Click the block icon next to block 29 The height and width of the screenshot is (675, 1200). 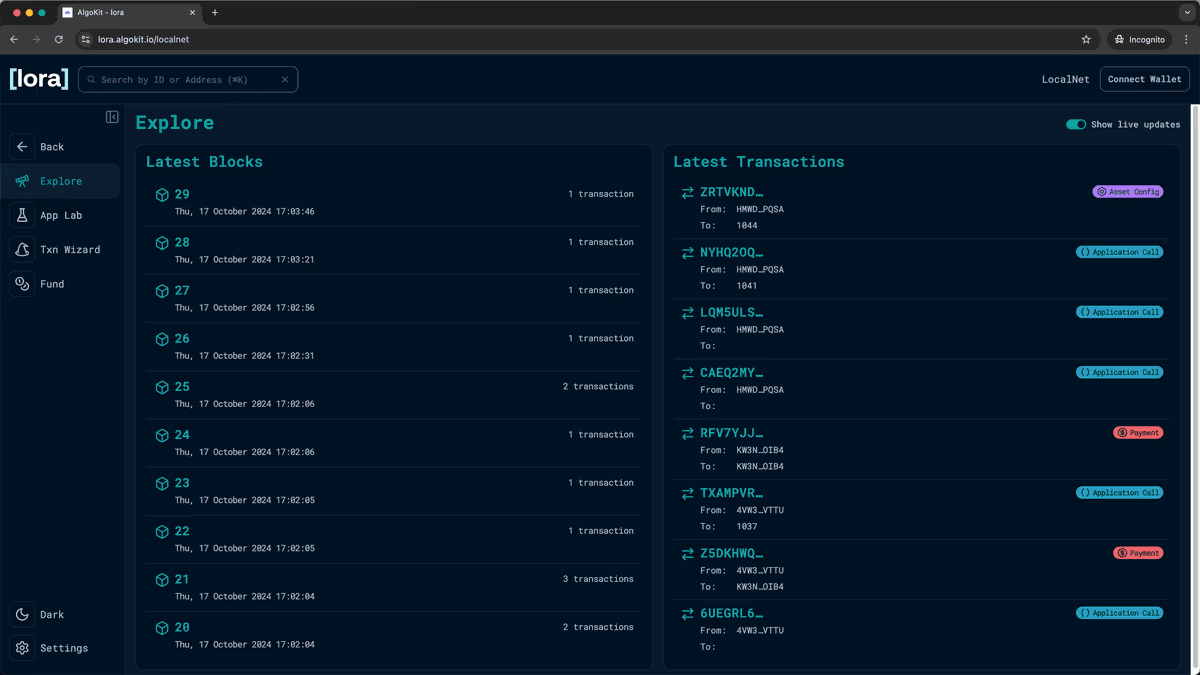pos(162,194)
